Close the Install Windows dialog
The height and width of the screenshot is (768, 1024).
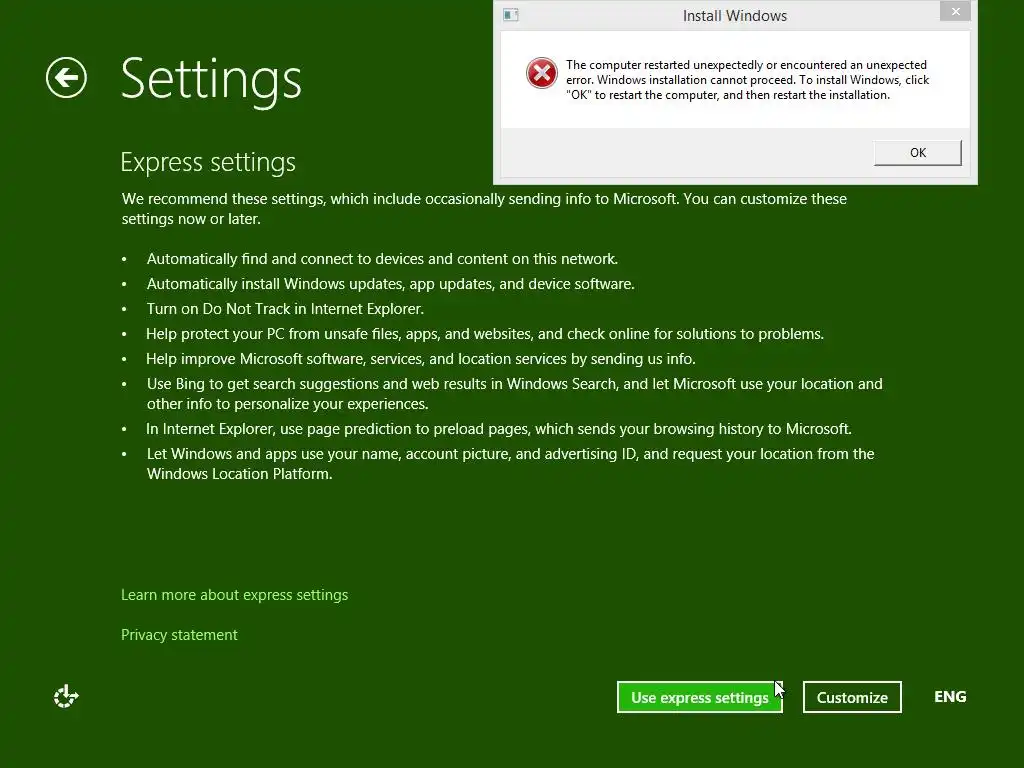point(955,11)
